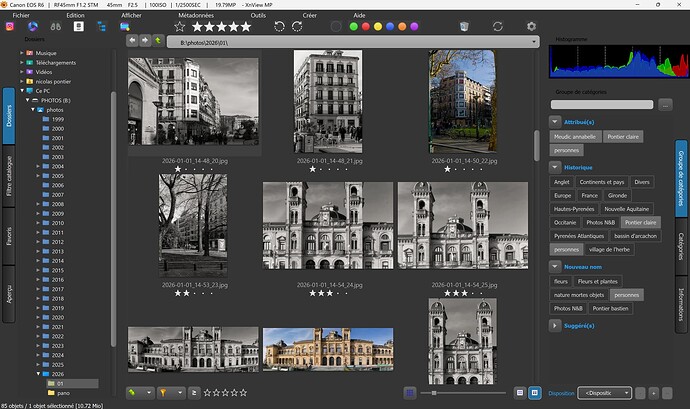The height and width of the screenshot is (409, 690).
Task: Click the '...' button beside category group field
Action: (666, 104)
